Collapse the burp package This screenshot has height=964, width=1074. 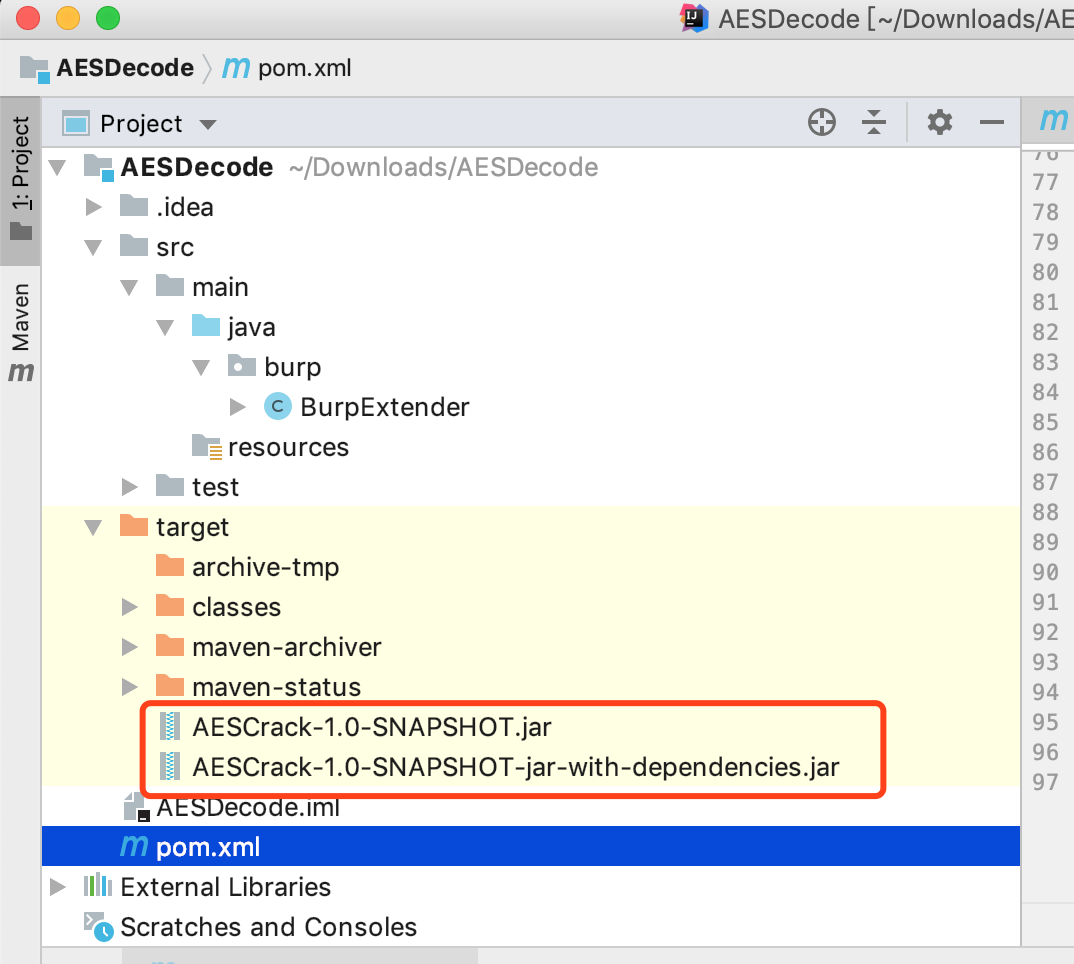[201, 367]
